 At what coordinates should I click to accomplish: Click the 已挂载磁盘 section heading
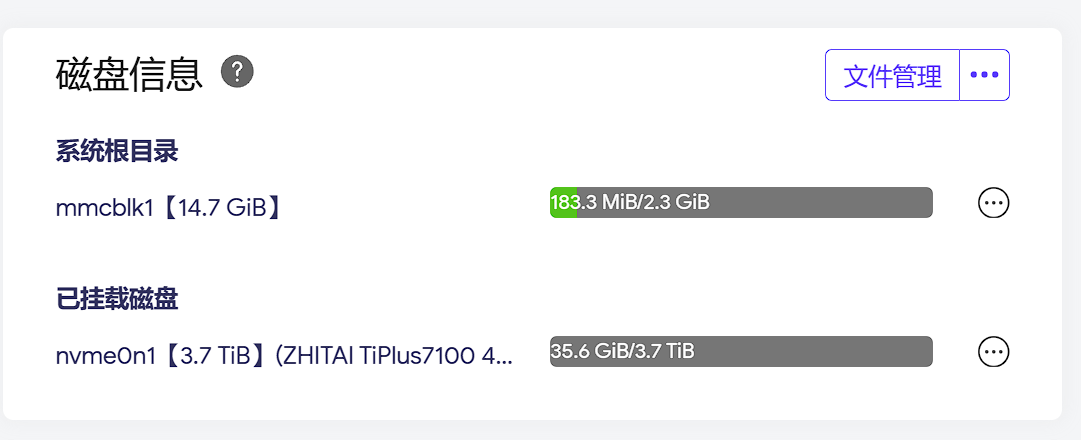(117, 299)
